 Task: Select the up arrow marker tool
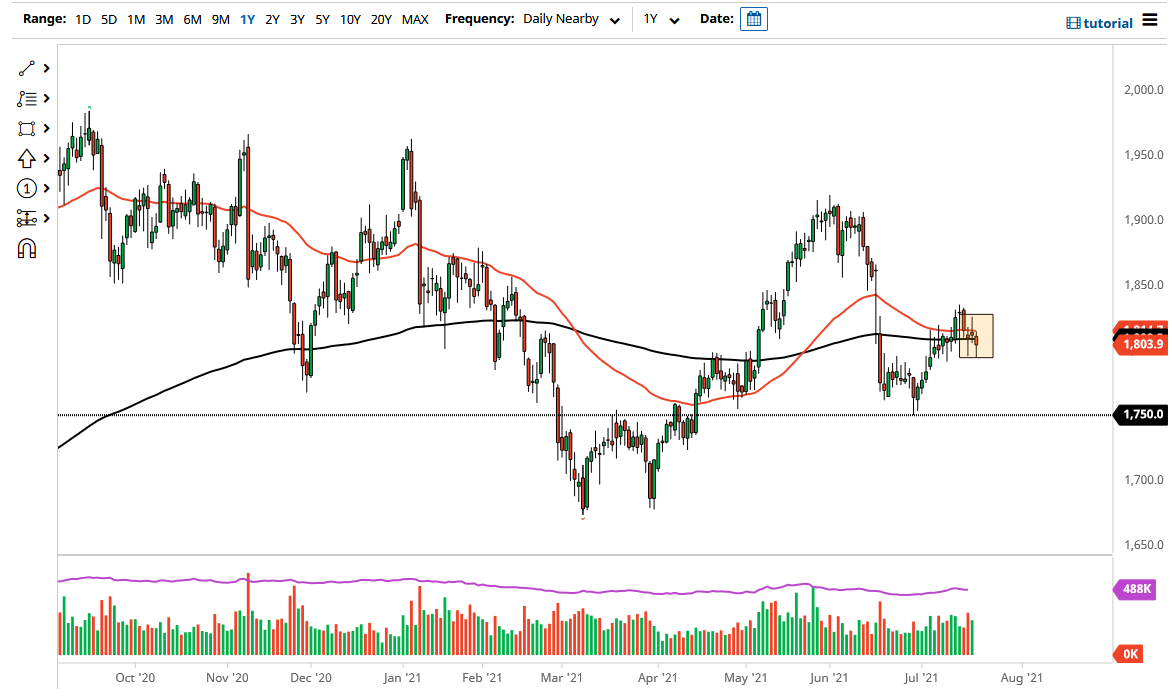pyautogui.click(x=26, y=158)
